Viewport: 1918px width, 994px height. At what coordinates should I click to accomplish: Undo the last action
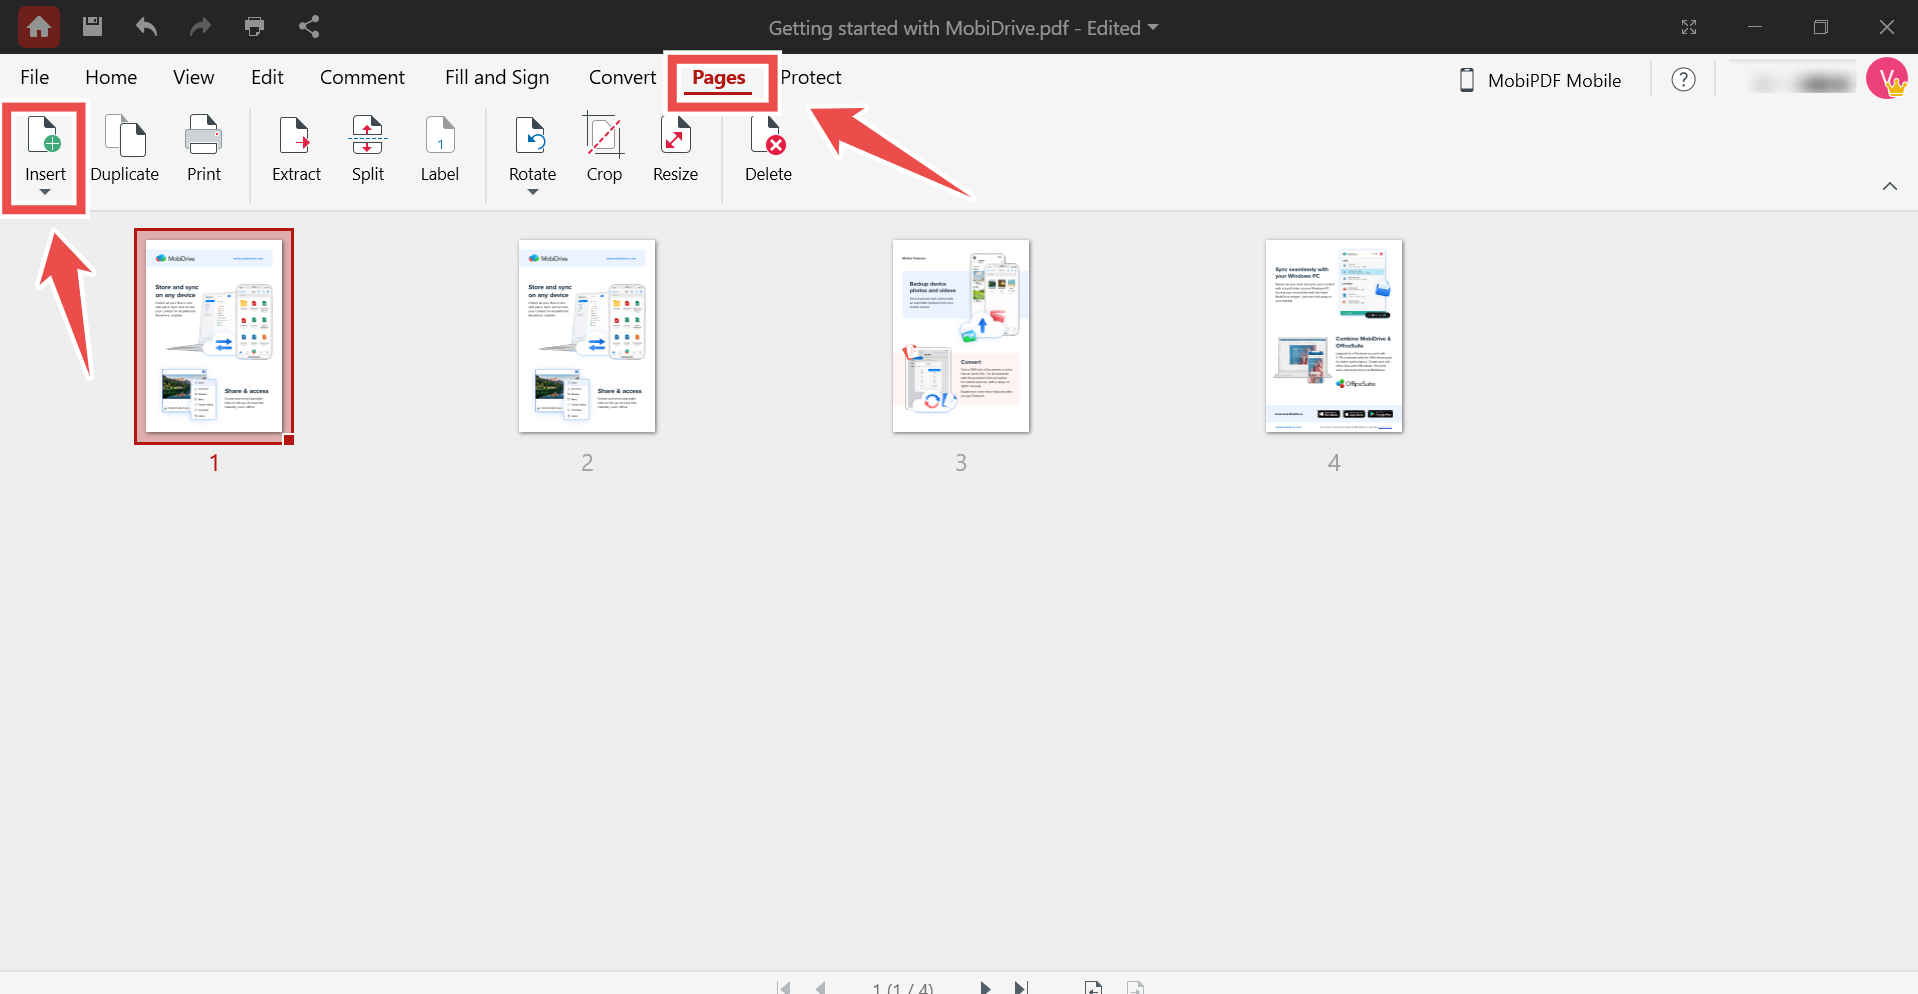(146, 27)
